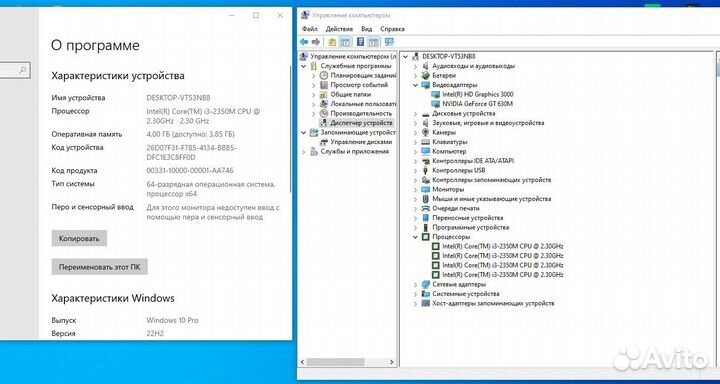
Task: Click the Сетевые адаптеры network icon
Action: click(426, 284)
